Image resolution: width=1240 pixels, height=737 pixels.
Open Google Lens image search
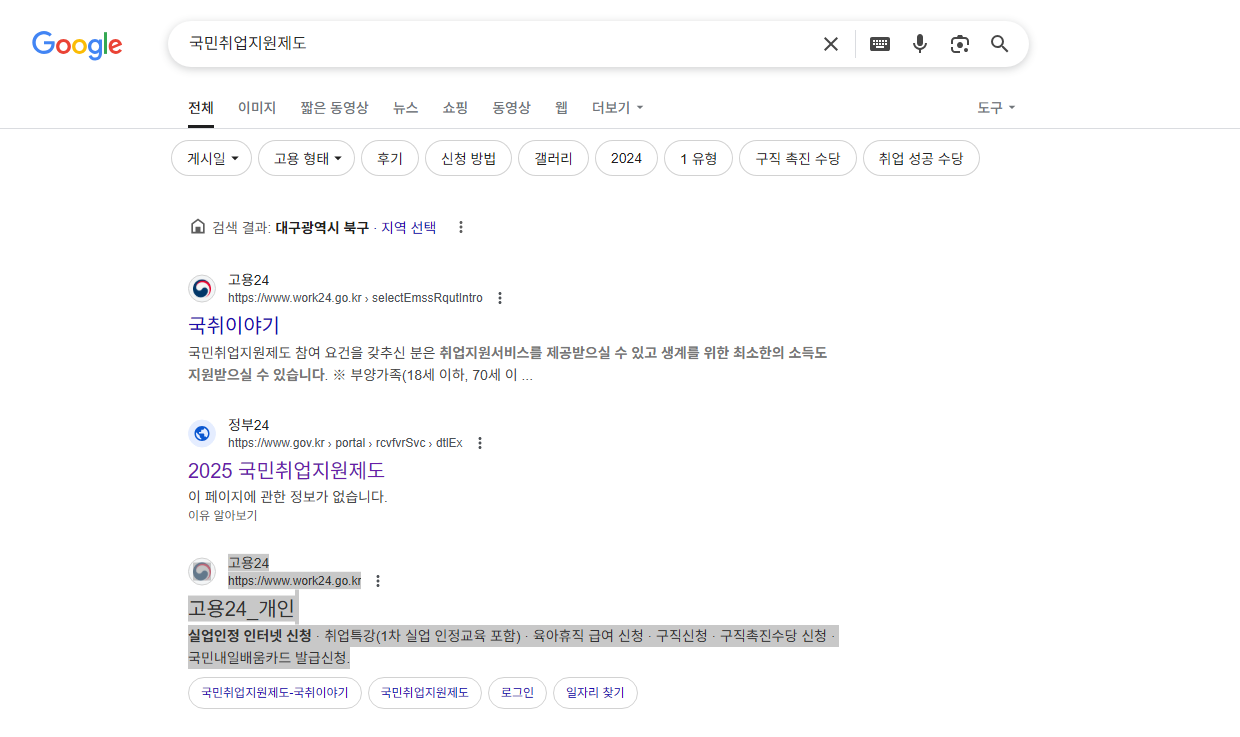[960, 44]
